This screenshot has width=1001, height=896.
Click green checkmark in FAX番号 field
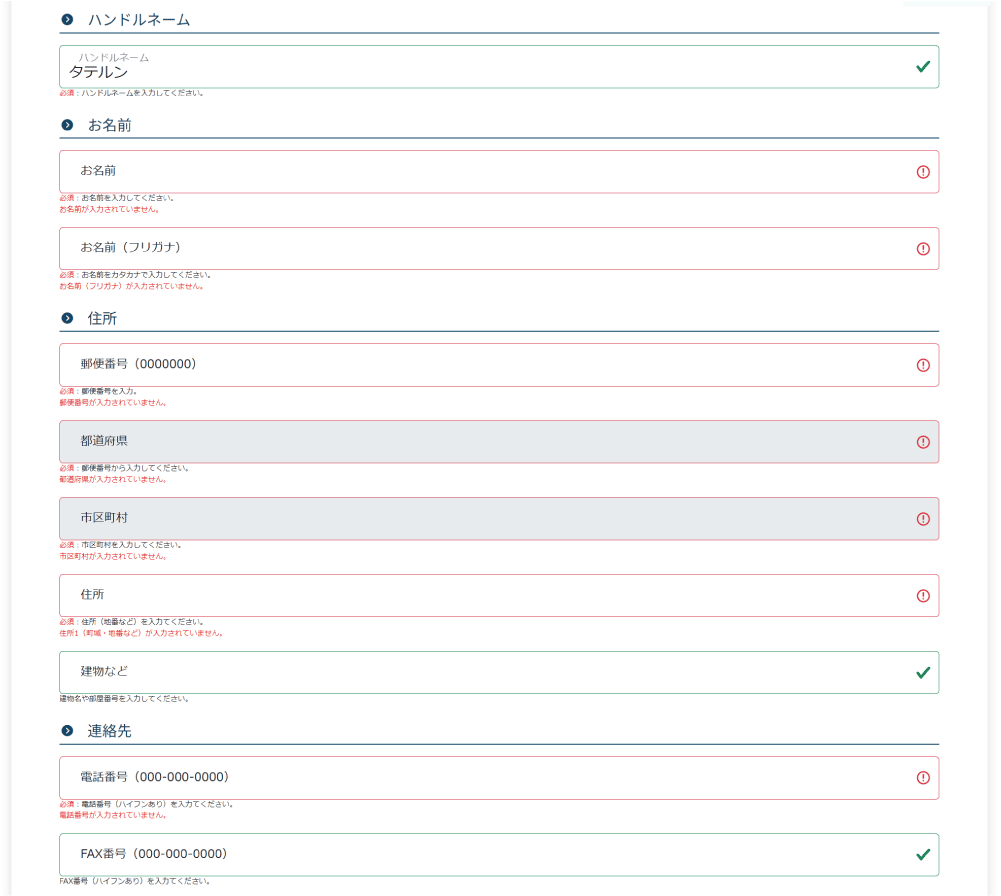click(x=923, y=855)
